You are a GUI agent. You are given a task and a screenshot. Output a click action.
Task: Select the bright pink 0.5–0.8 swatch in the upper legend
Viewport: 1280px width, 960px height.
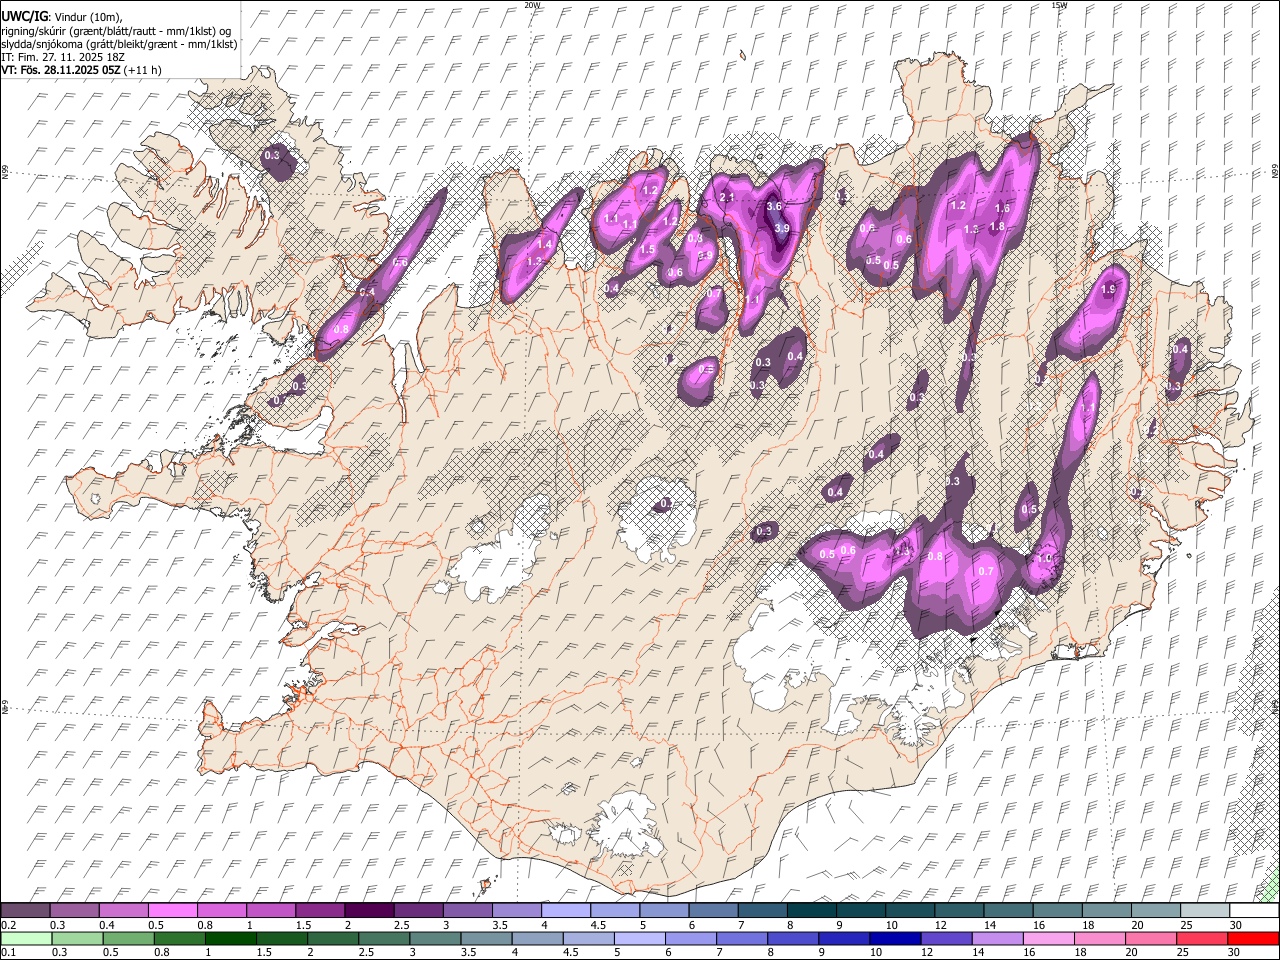[172, 911]
